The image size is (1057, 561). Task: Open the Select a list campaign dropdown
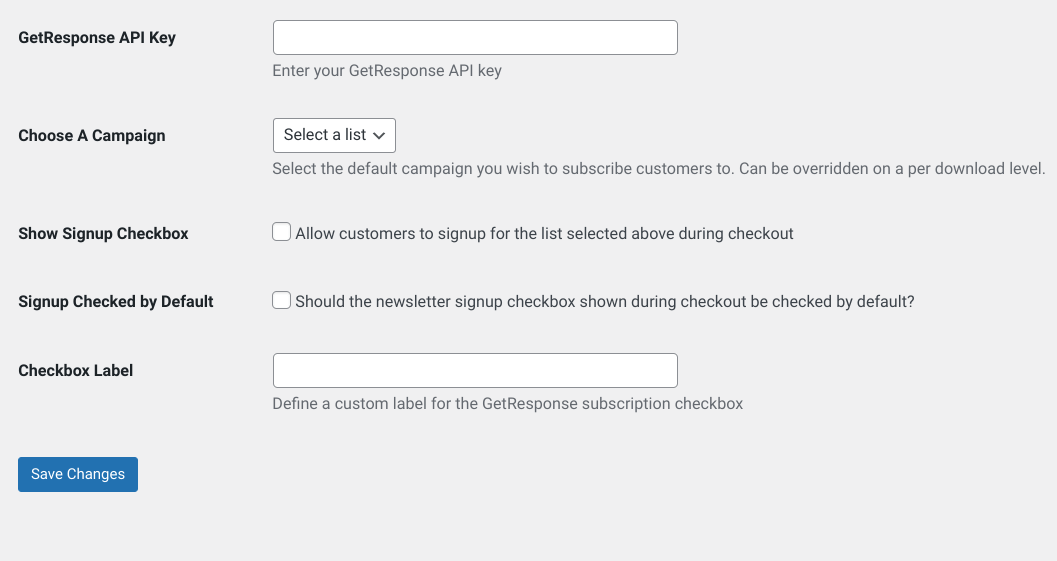click(334, 136)
